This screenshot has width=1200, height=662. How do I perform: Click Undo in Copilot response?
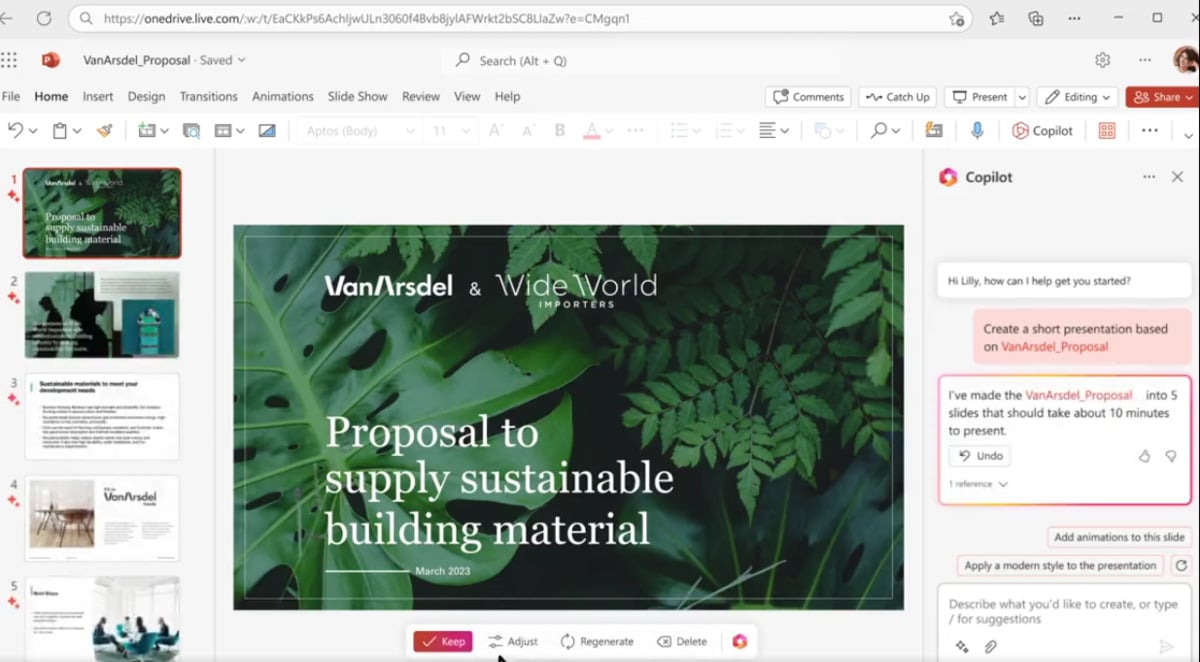tap(980, 456)
